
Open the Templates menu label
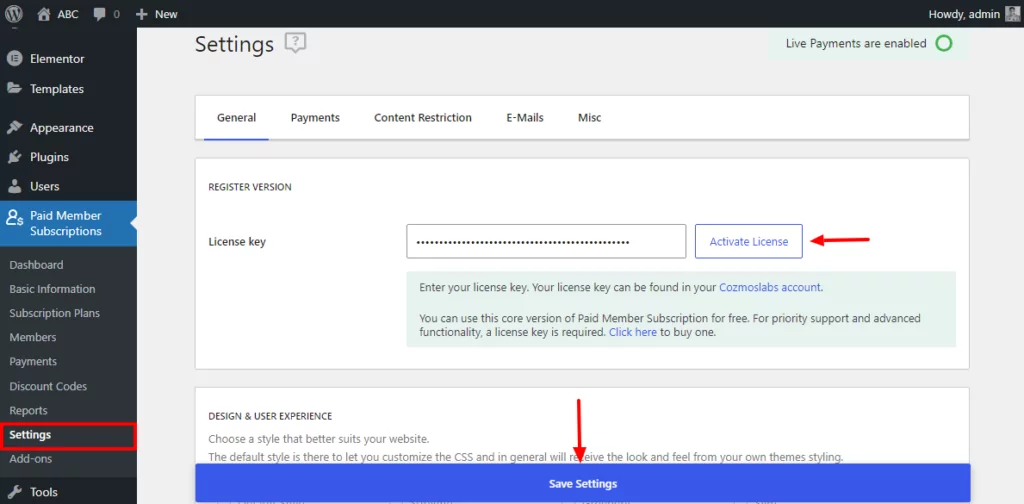coord(57,89)
